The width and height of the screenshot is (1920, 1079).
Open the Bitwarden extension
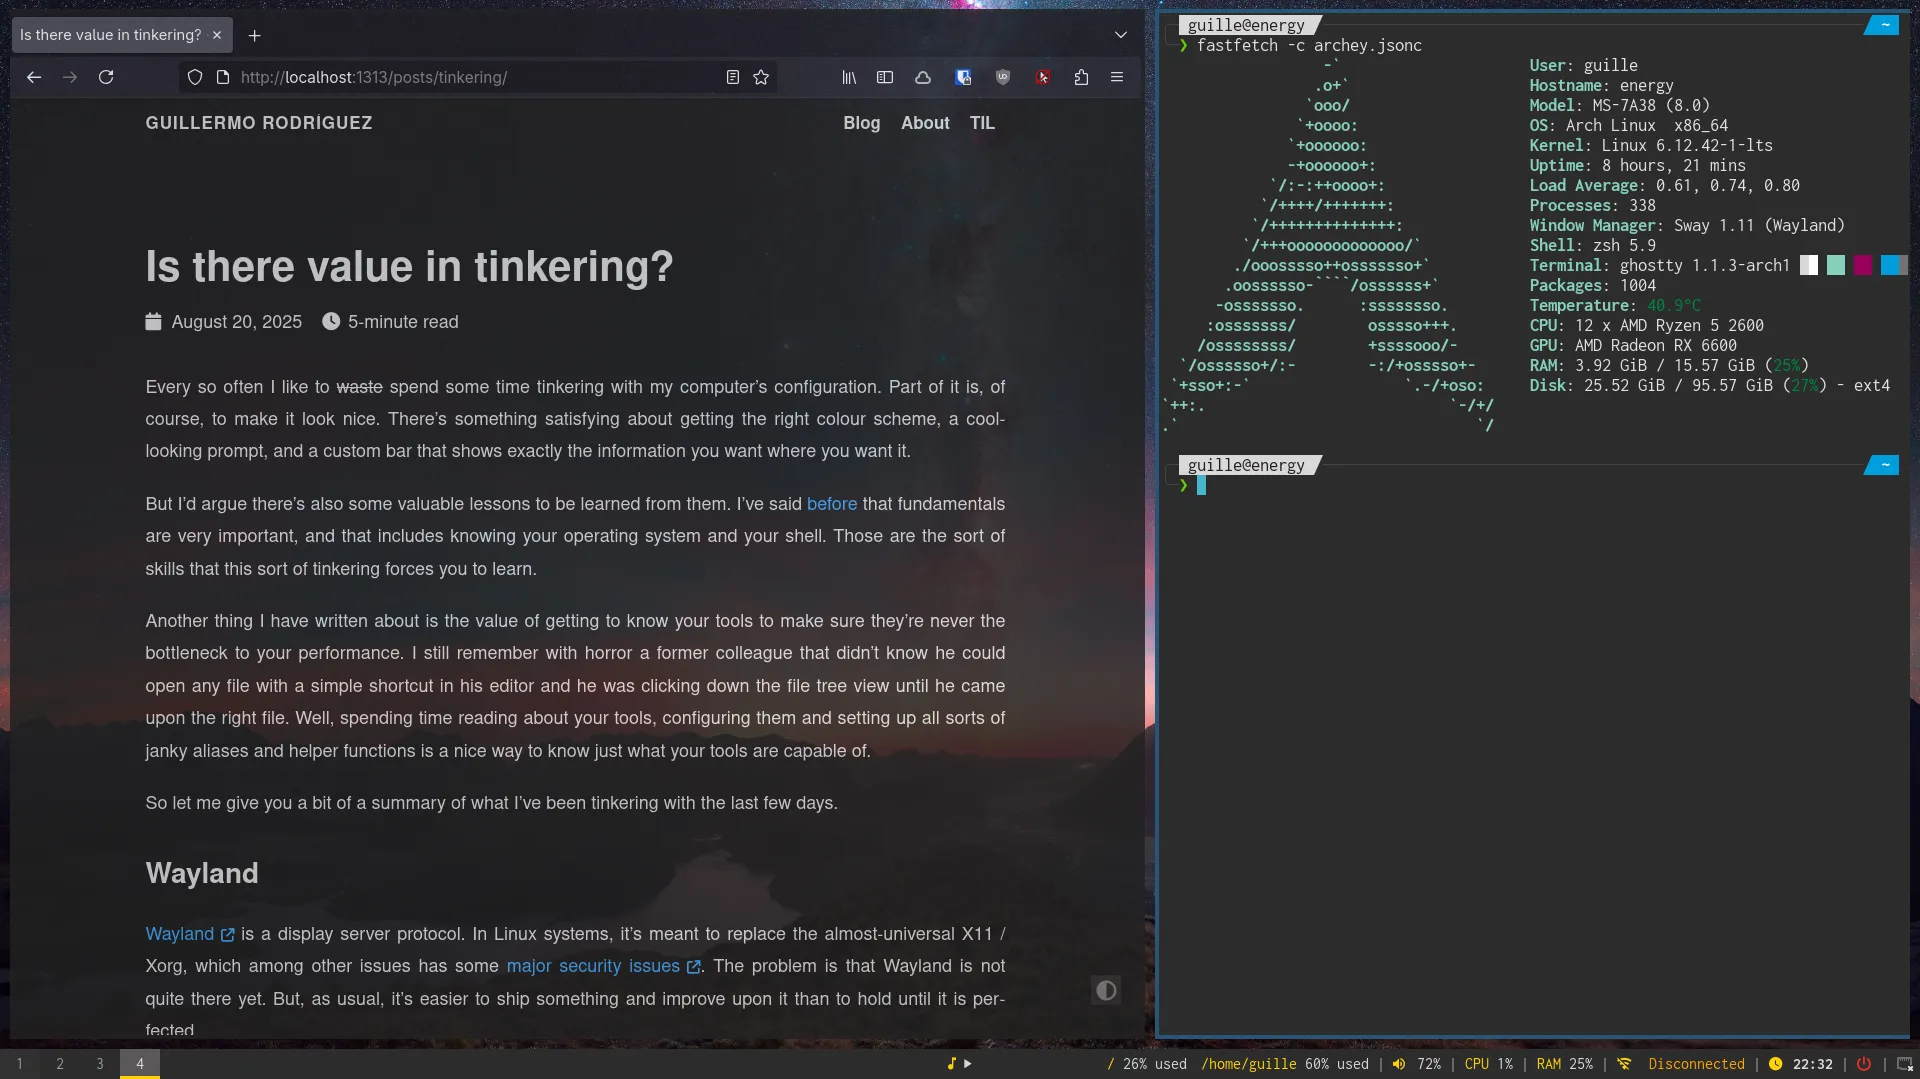[x=963, y=77]
